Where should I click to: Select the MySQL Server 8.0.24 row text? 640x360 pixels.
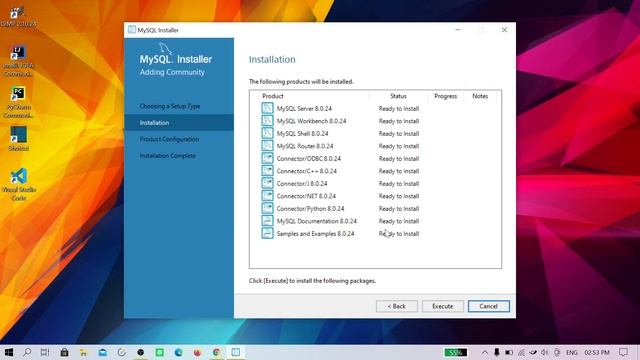pos(304,109)
